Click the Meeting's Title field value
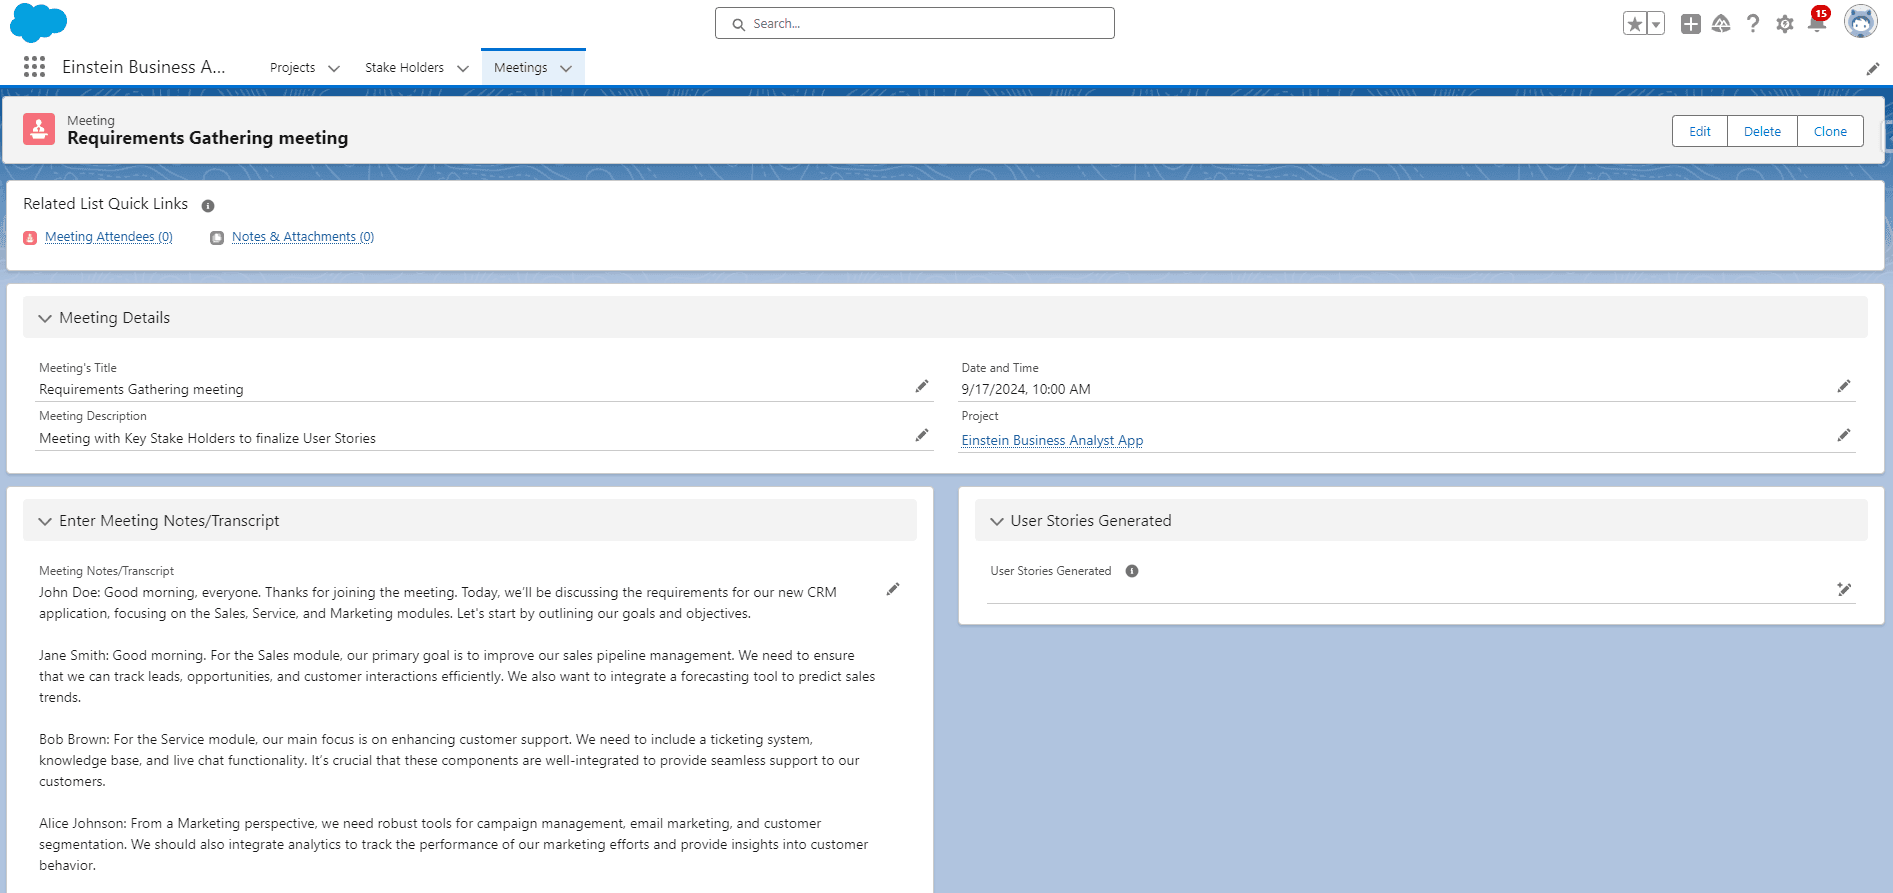1893x893 pixels. click(141, 389)
